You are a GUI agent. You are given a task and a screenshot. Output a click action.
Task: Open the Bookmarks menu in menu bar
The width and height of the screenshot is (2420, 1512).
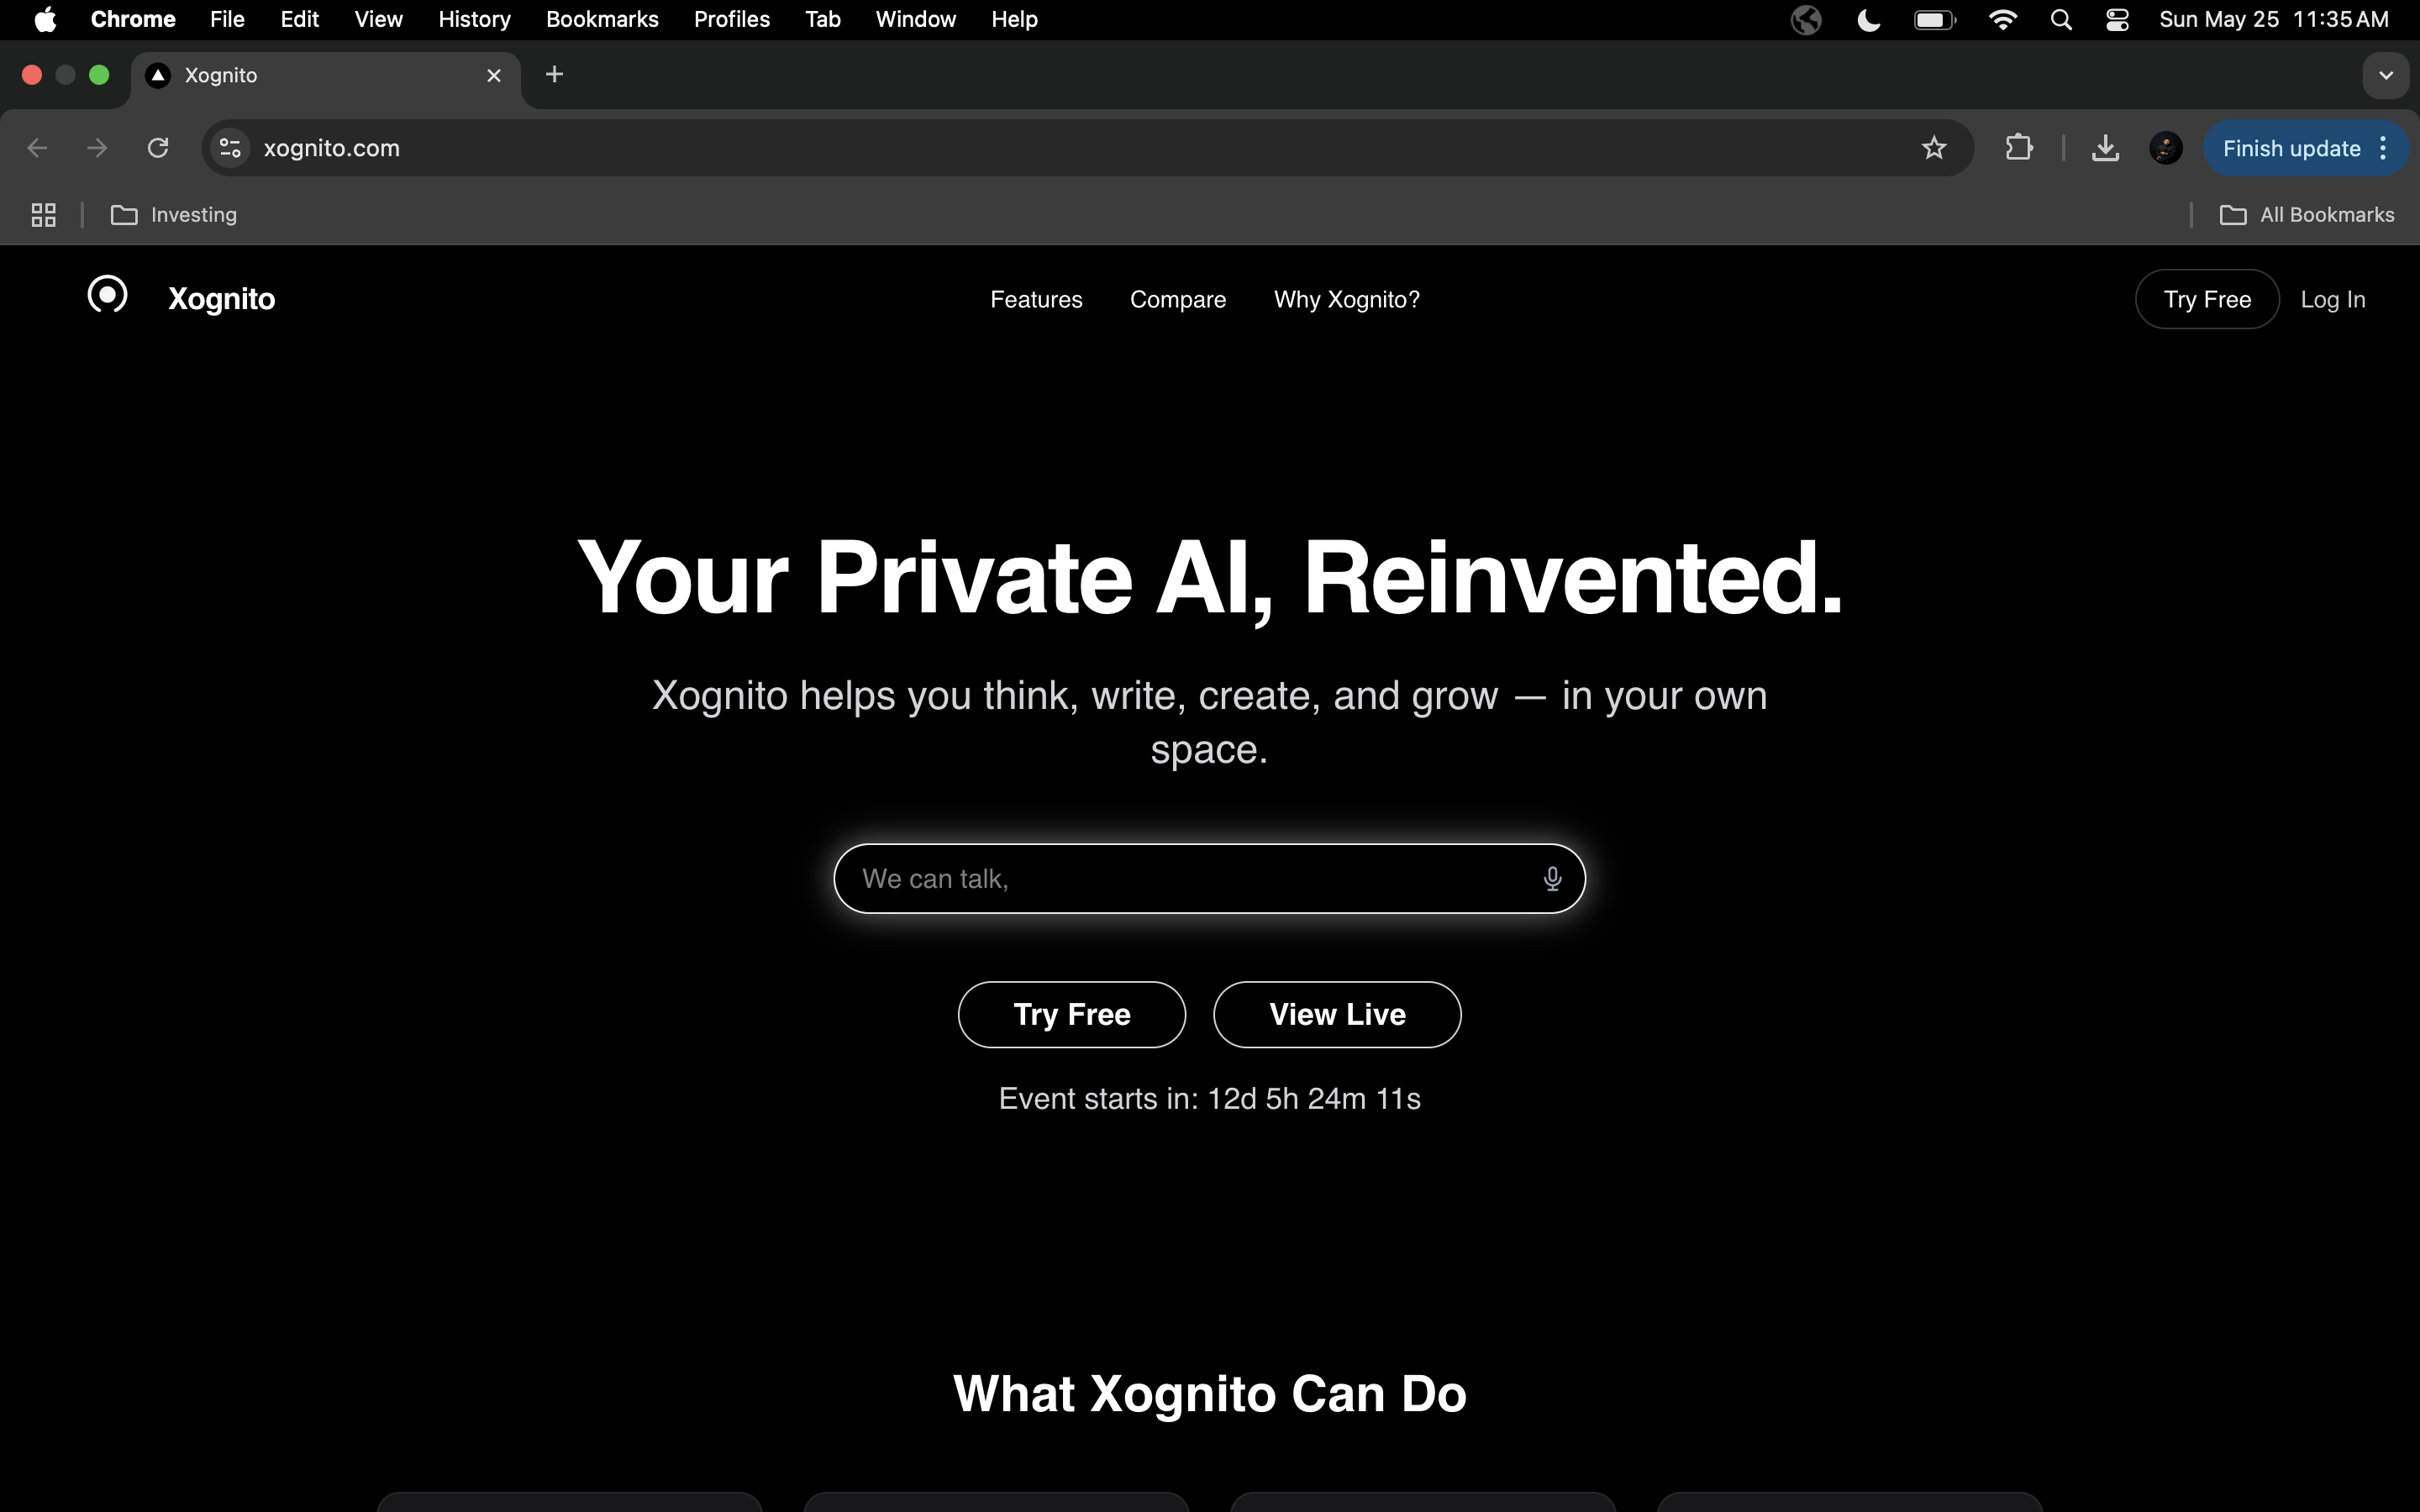602,20
